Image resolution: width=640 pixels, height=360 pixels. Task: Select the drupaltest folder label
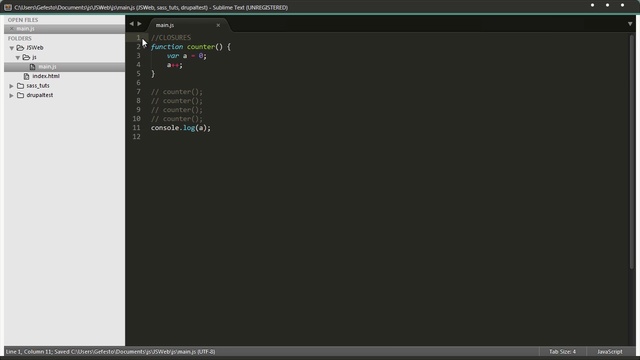(x=40, y=95)
